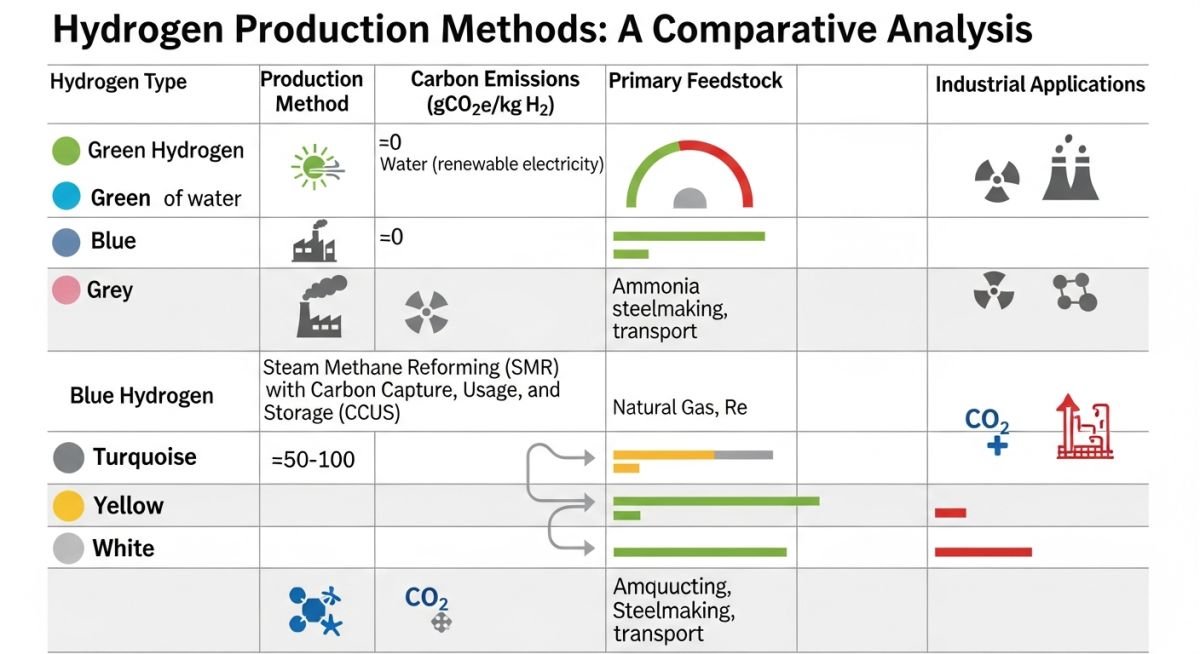This screenshot has height=654, width=1200.
Task: Click the 'Natural Gas, Re' text
Action: tap(679, 408)
